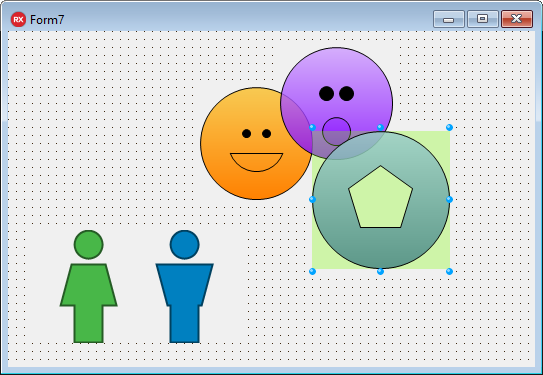543x375 pixels.
Task: Click the blue person figure's head
Action: pyautogui.click(x=185, y=244)
